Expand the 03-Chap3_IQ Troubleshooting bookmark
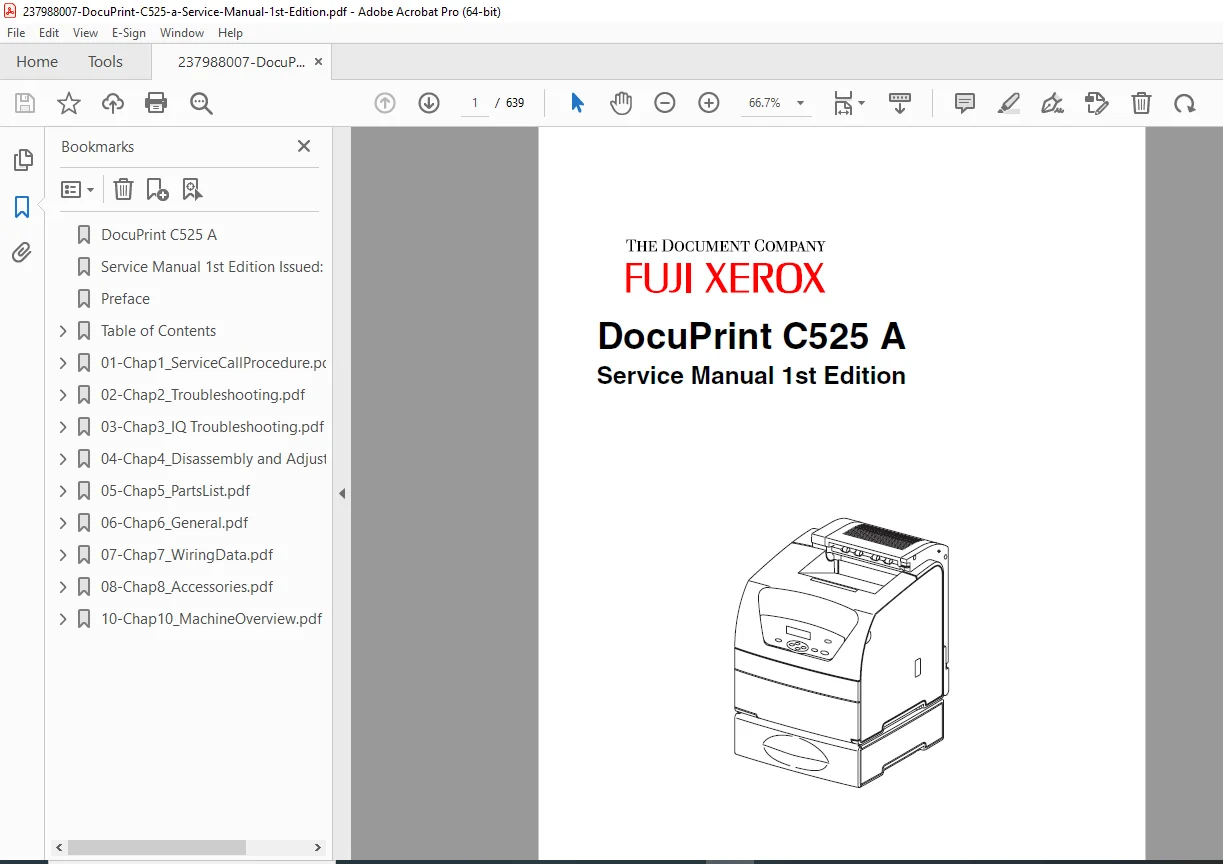 pyautogui.click(x=63, y=427)
